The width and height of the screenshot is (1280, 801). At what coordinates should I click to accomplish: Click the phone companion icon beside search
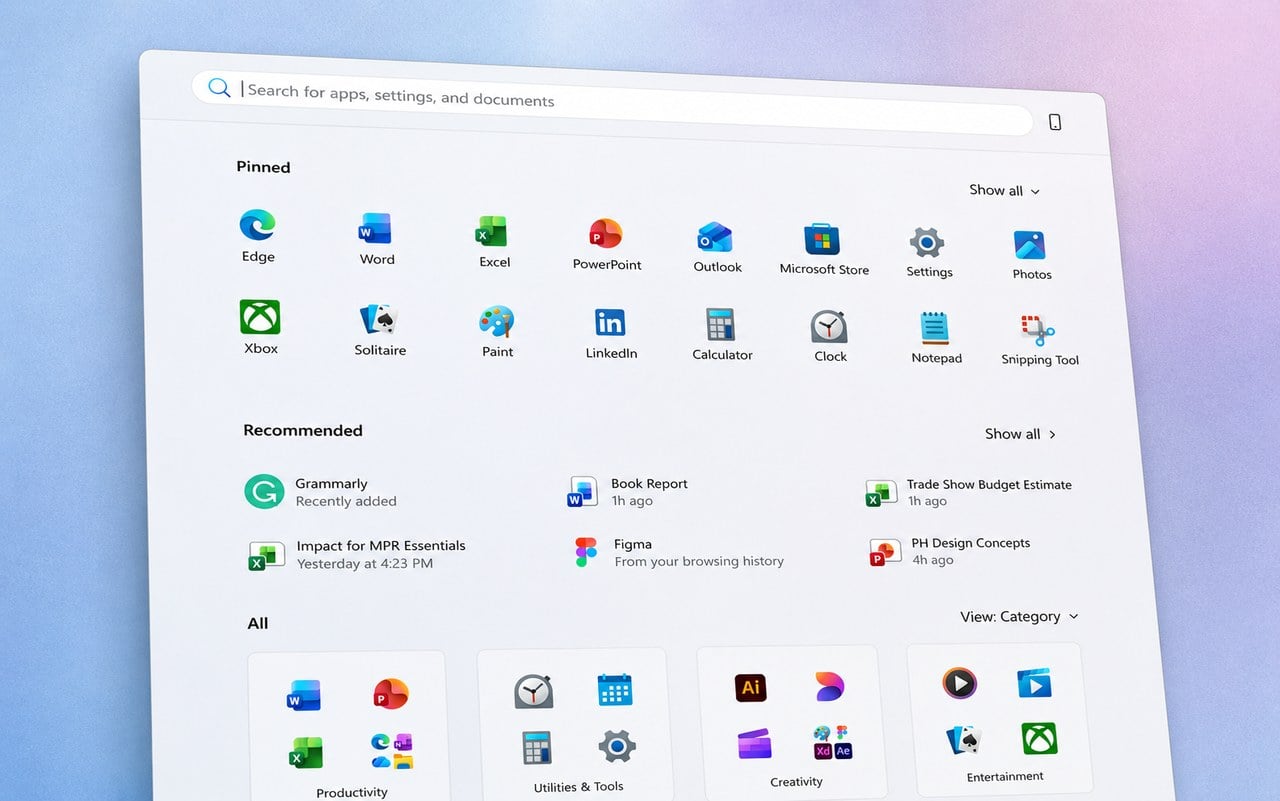tap(1055, 122)
